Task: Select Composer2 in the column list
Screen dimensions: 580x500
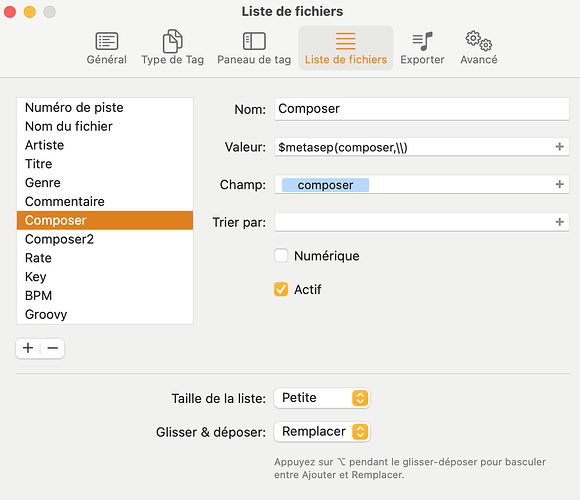Action: click(105, 239)
